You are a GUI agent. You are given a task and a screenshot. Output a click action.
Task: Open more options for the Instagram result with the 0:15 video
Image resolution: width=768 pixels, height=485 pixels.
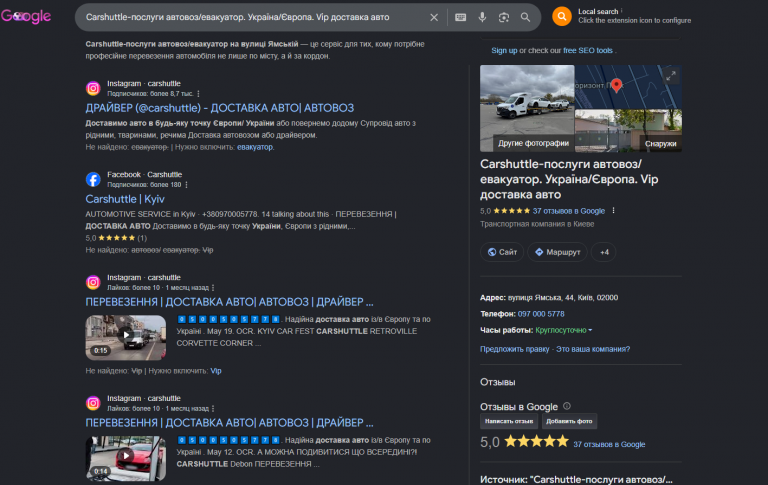213,288
